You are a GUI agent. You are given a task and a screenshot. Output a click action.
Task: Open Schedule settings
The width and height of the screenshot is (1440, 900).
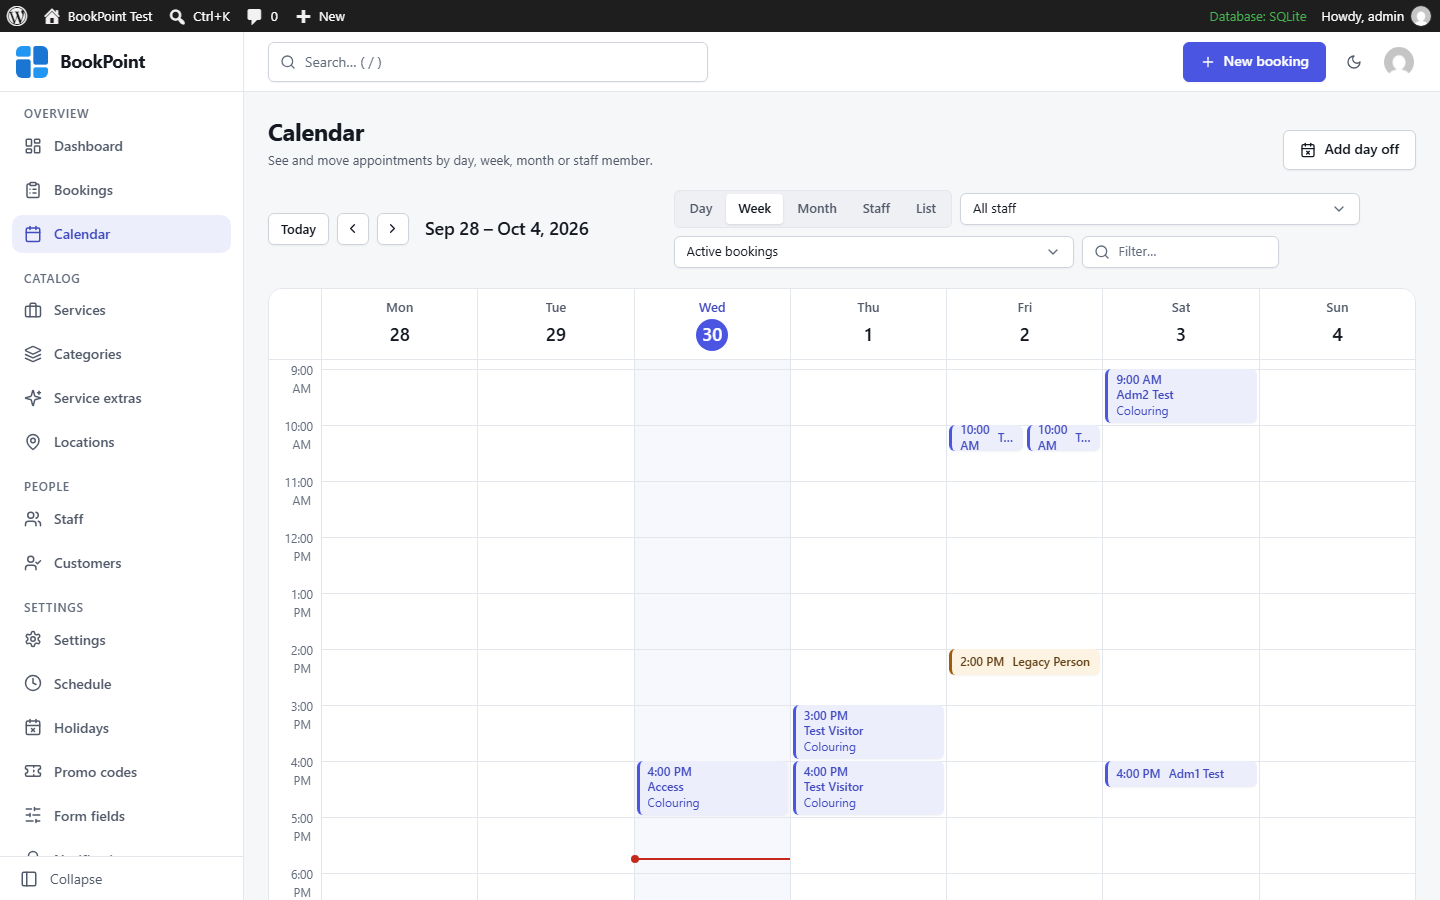click(121, 684)
